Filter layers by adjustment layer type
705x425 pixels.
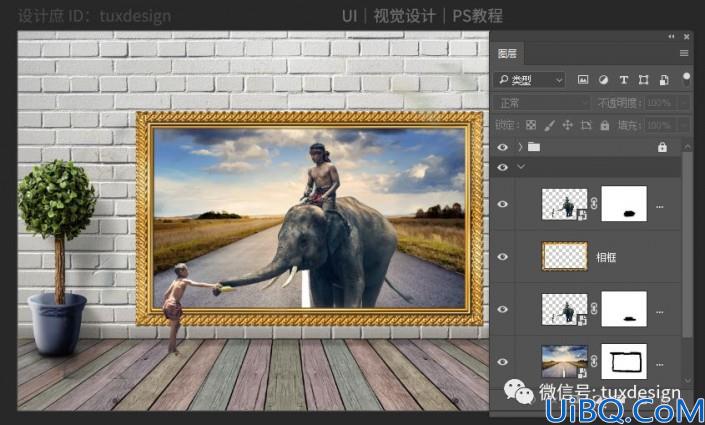point(603,80)
